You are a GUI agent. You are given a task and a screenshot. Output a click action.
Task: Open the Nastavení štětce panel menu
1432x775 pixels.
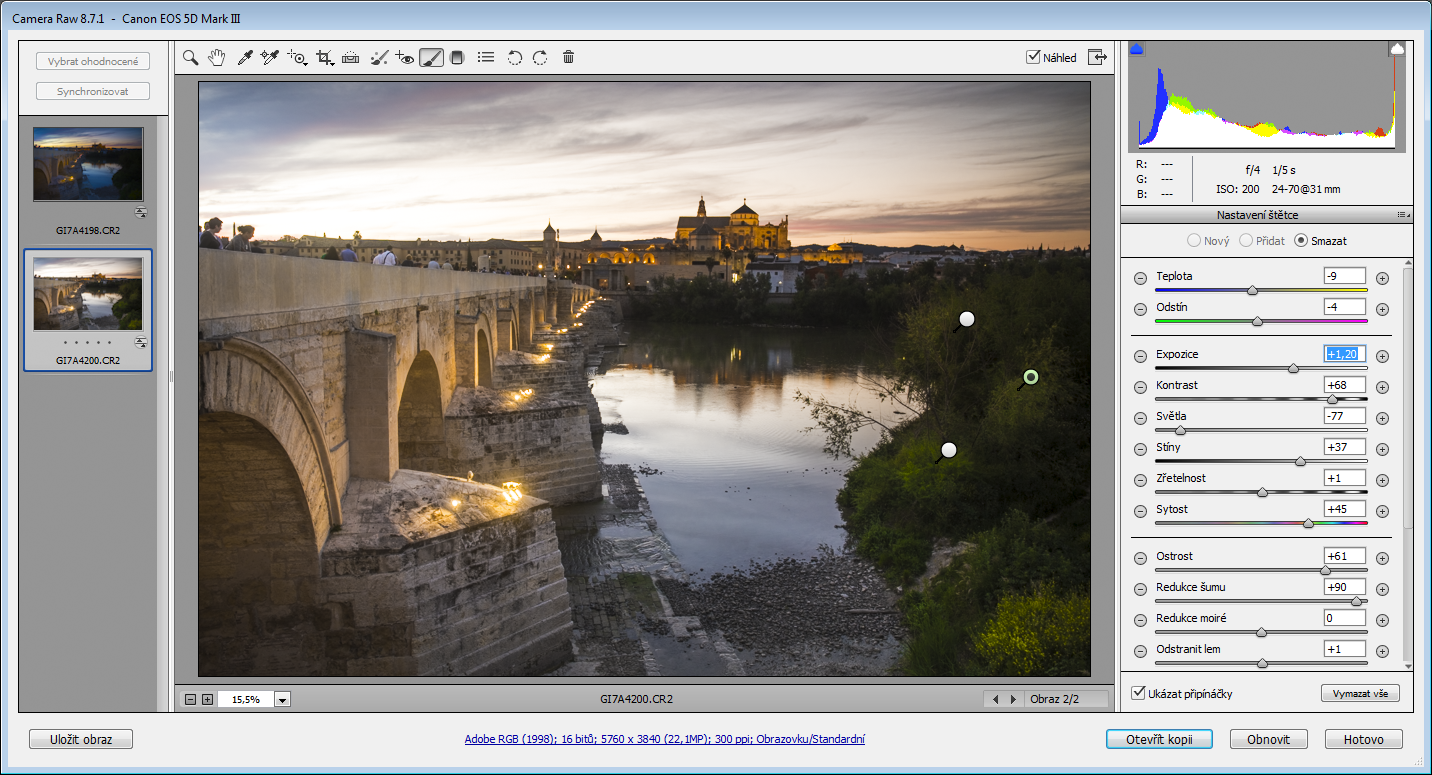click(1403, 215)
